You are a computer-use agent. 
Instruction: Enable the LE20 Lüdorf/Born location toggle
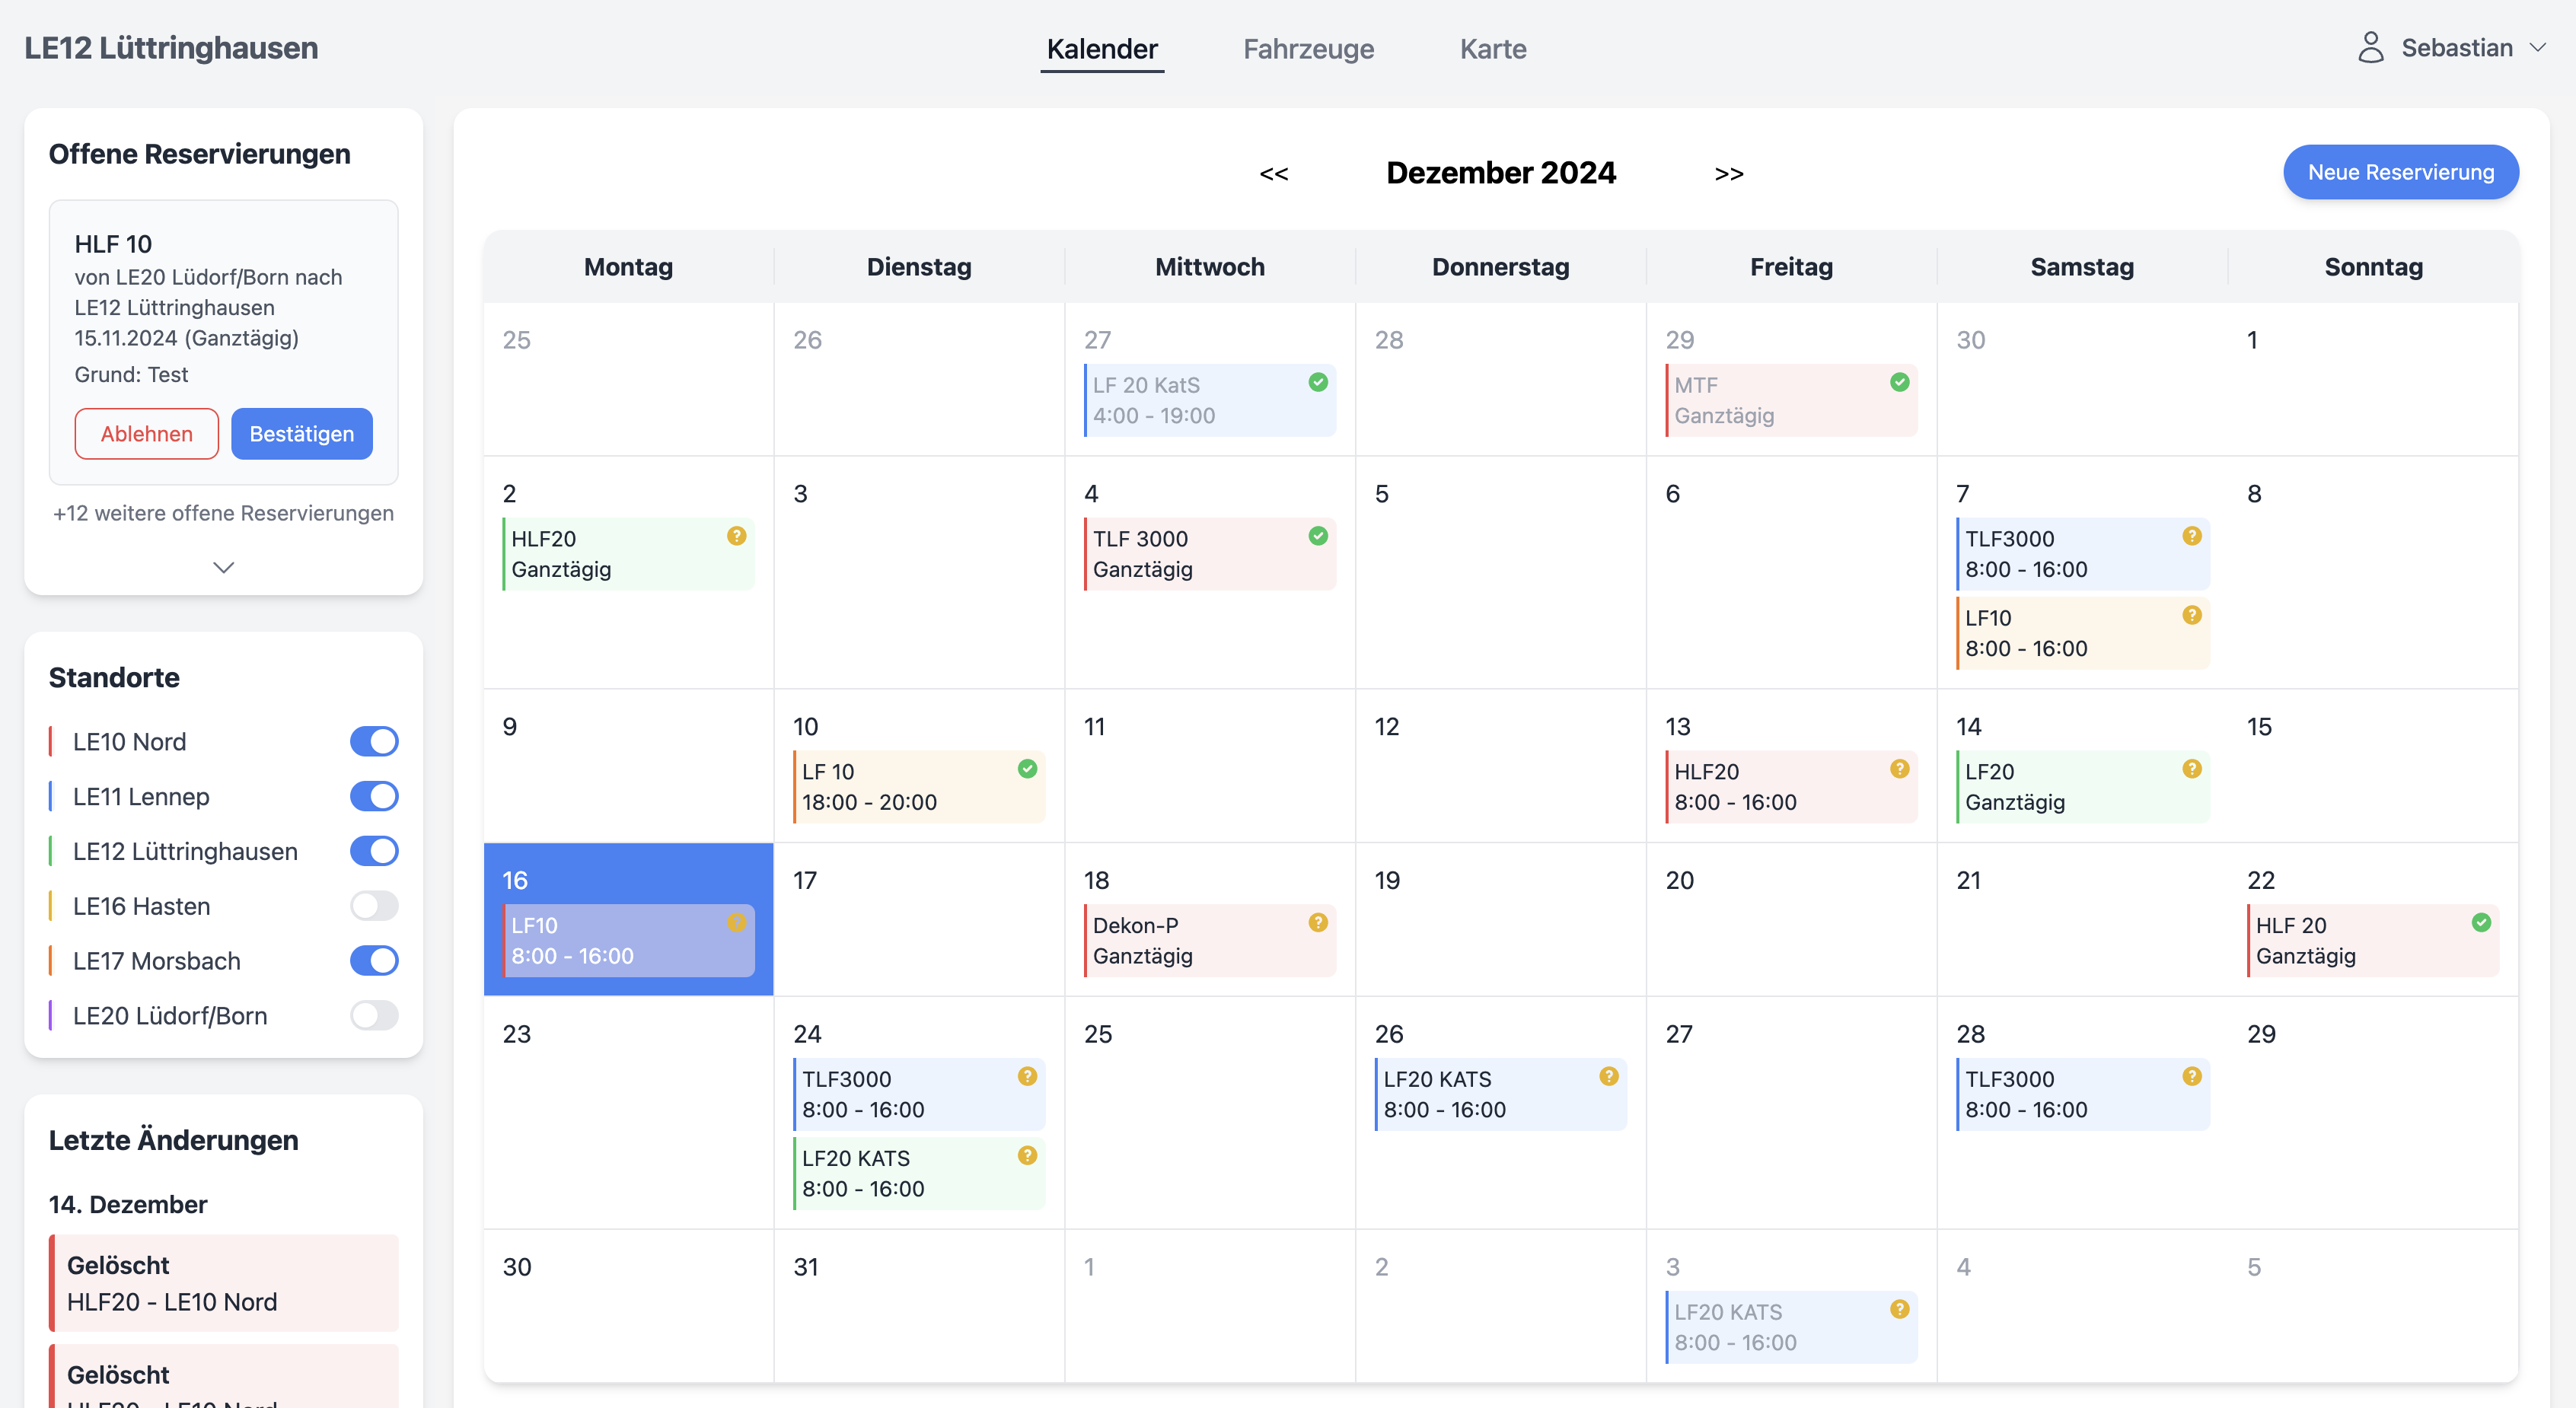374,1016
